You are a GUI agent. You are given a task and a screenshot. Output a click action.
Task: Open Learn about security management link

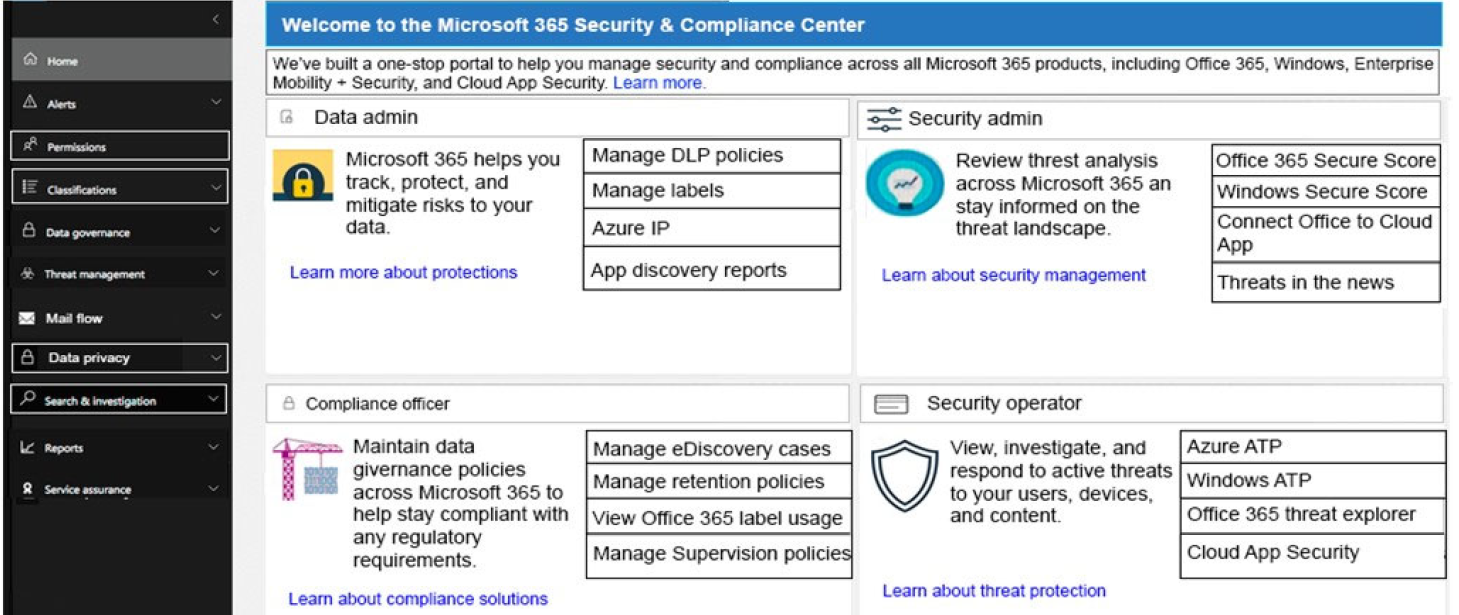click(1014, 275)
